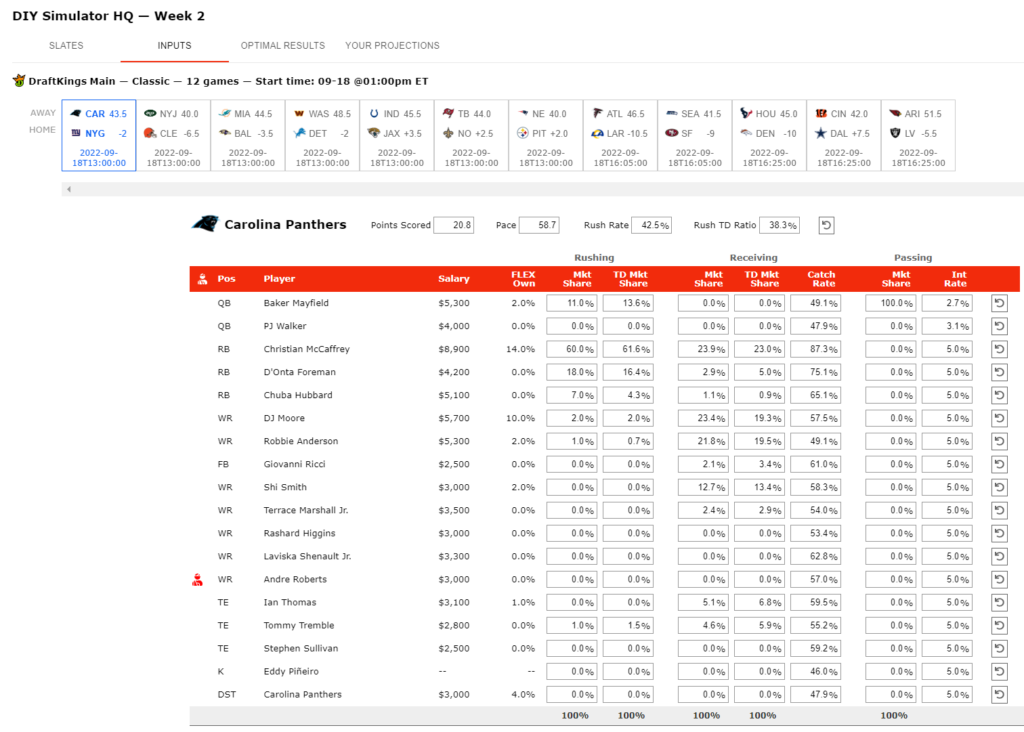Edit Baker Mayfield's passing market share field
This screenshot has height=732, width=1024.
point(890,303)
